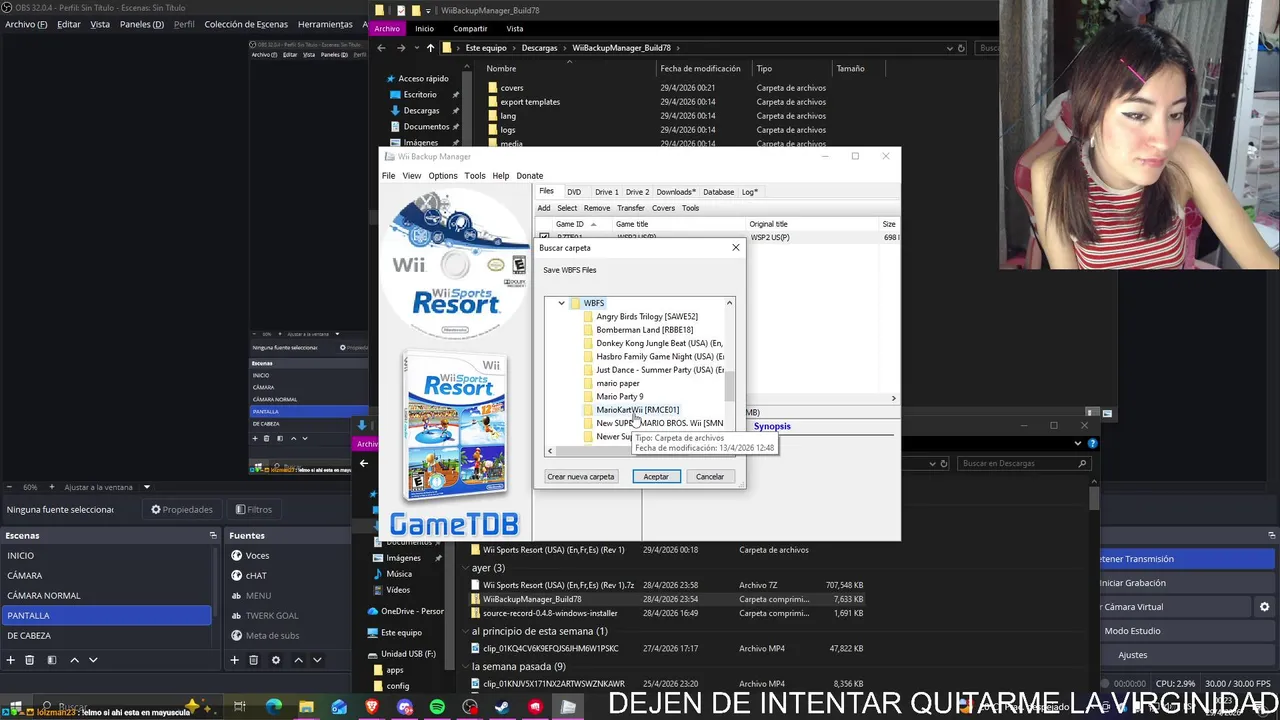Move source up in Fuentes panel
This screenshot has width=1280, height=720.
click(x=298, y=660)
